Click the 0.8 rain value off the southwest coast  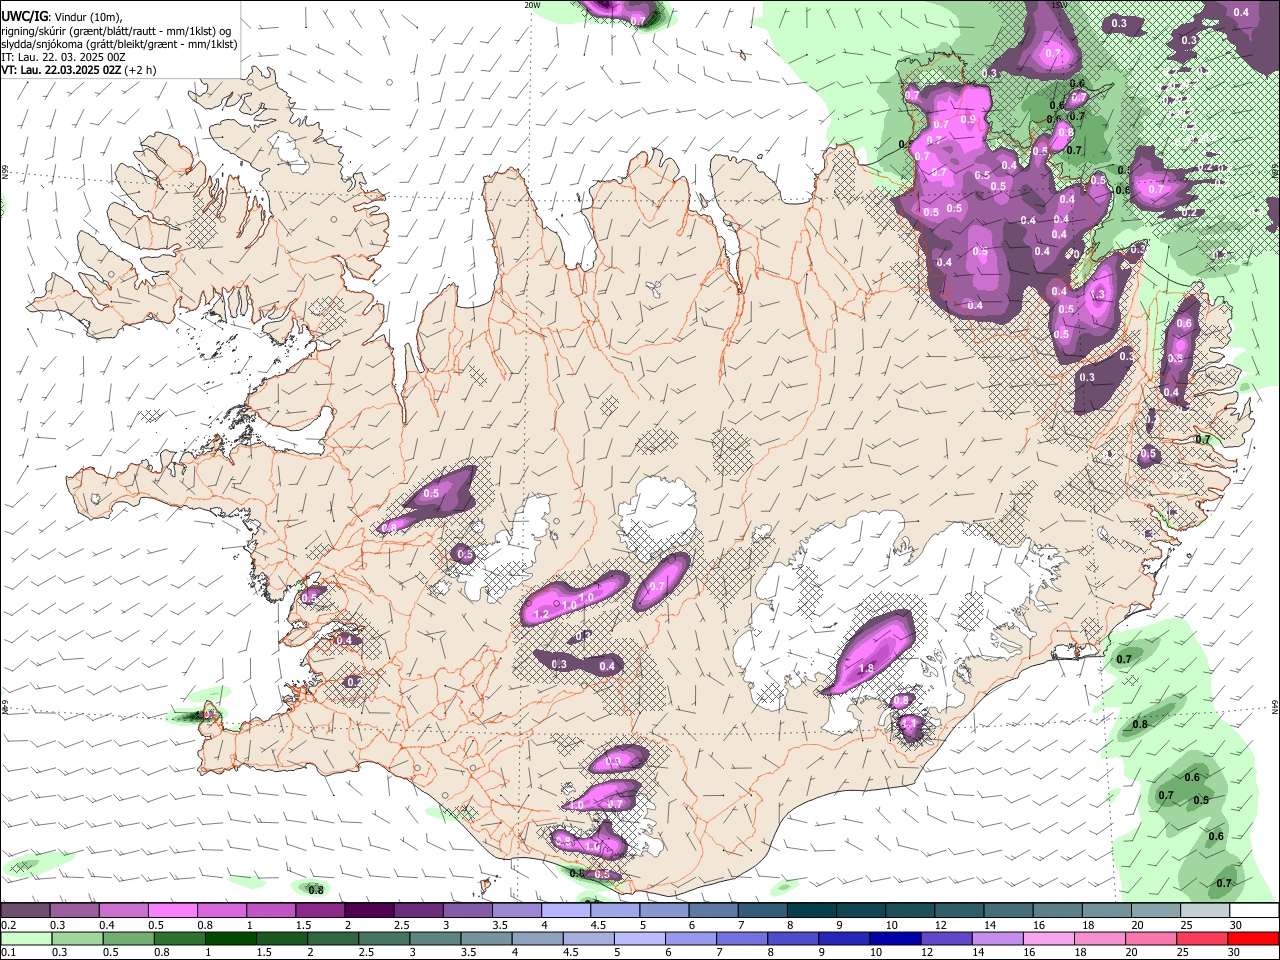tap(316, 890)
